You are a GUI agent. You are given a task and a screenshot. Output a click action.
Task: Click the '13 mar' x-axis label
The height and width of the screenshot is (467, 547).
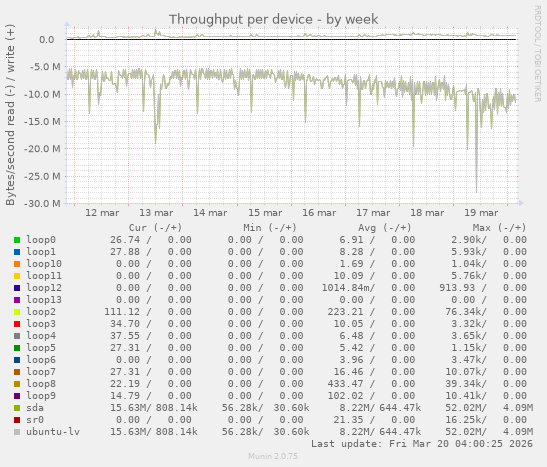[x=156, y=213]
